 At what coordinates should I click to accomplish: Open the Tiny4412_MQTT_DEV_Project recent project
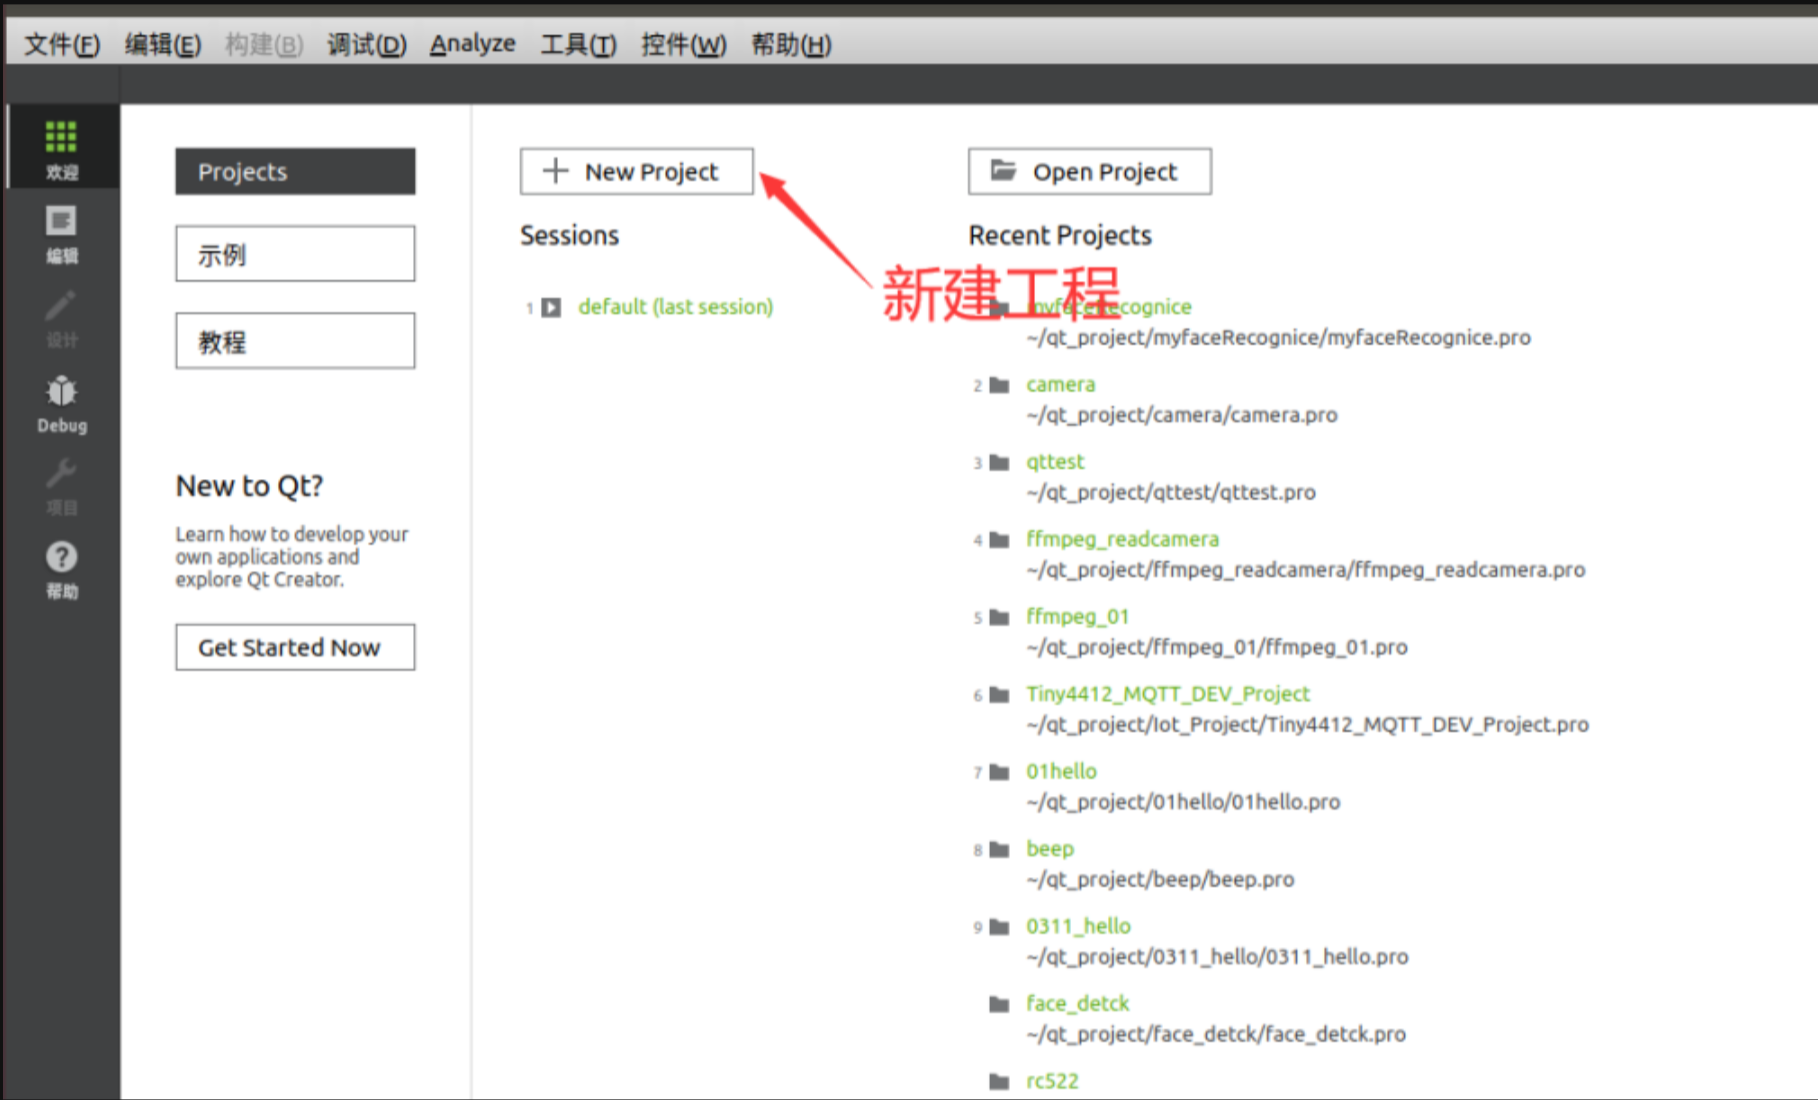1168,694
